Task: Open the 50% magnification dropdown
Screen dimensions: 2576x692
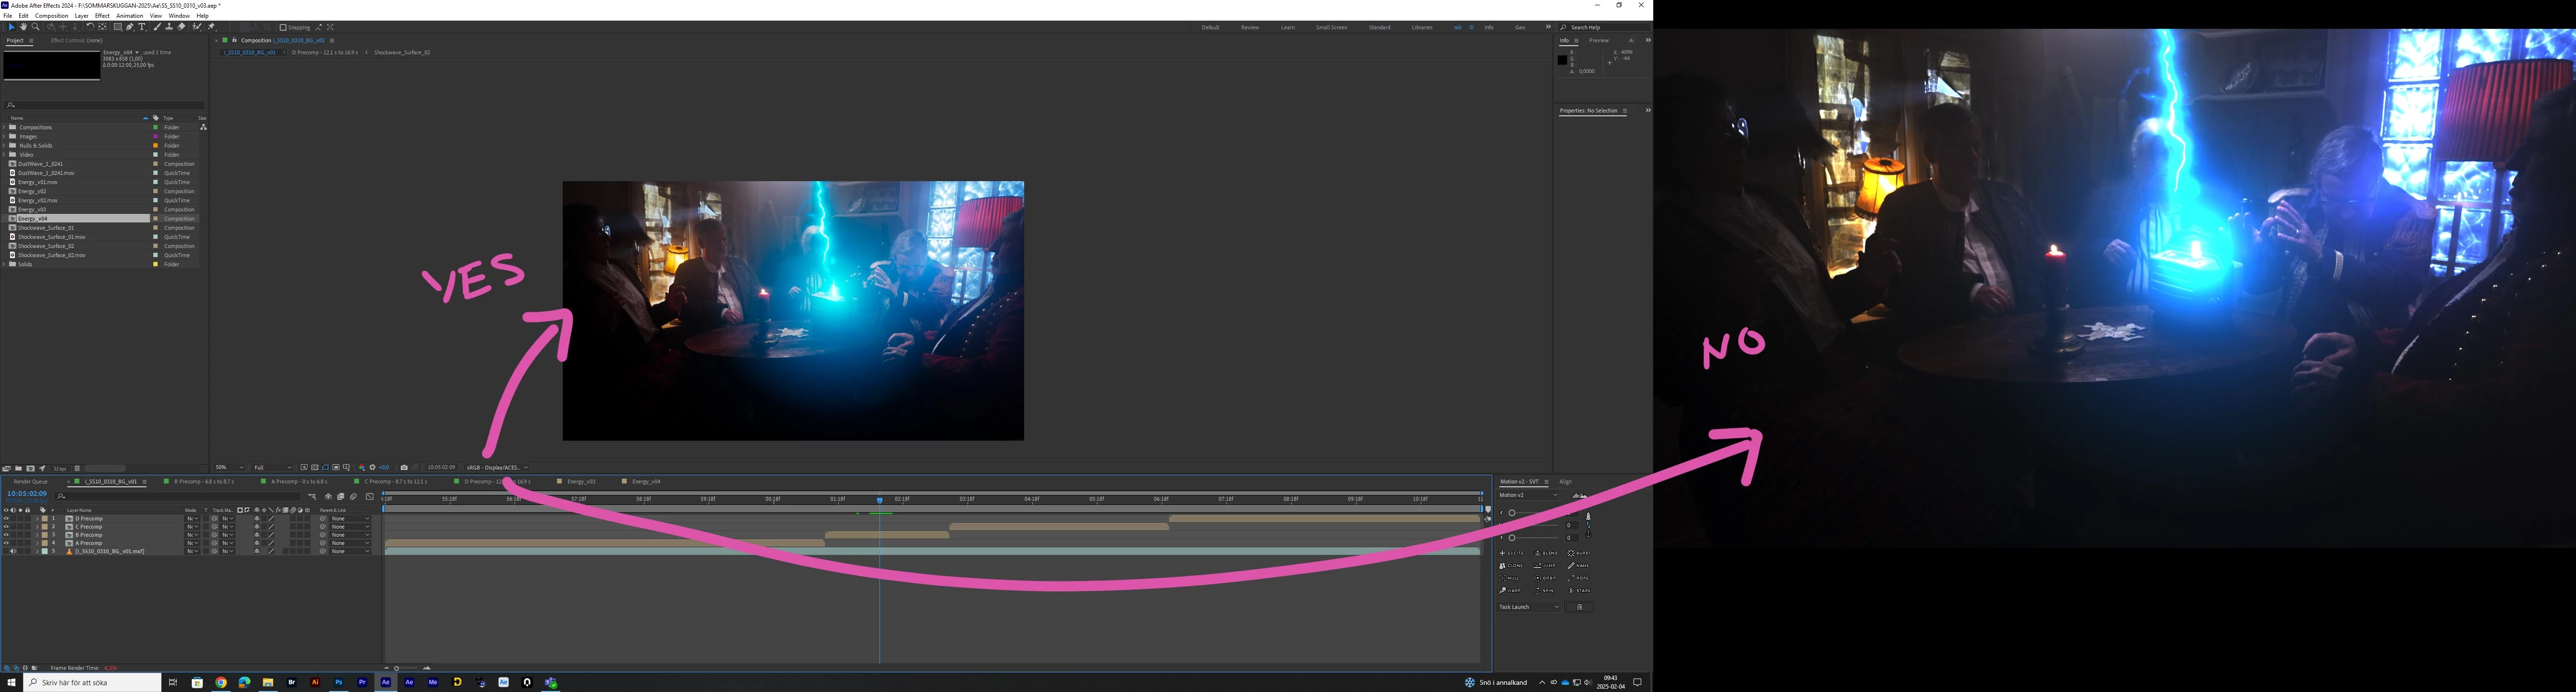Action: click(229, 467)
